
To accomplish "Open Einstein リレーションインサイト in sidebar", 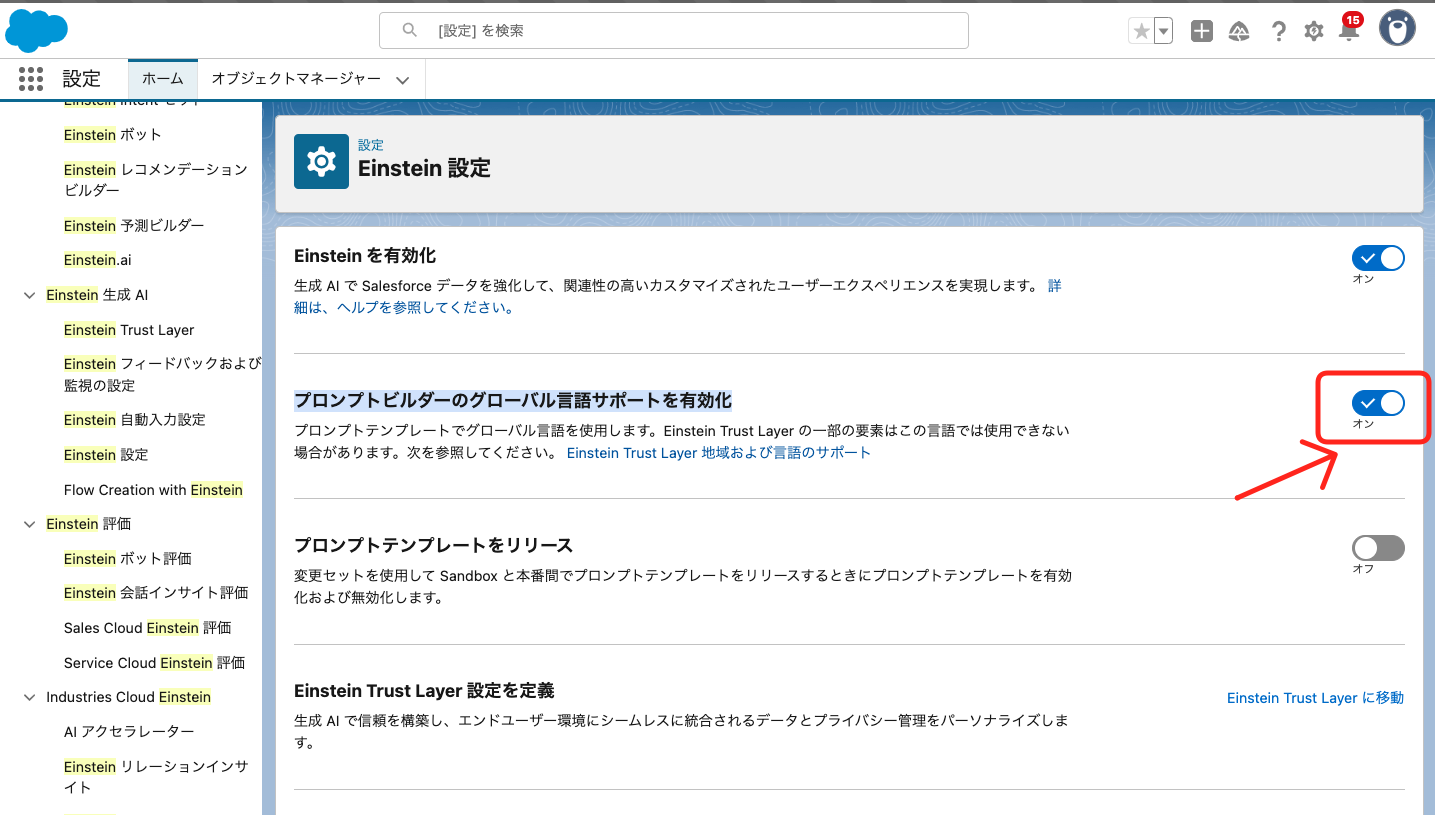I will 156,777.
